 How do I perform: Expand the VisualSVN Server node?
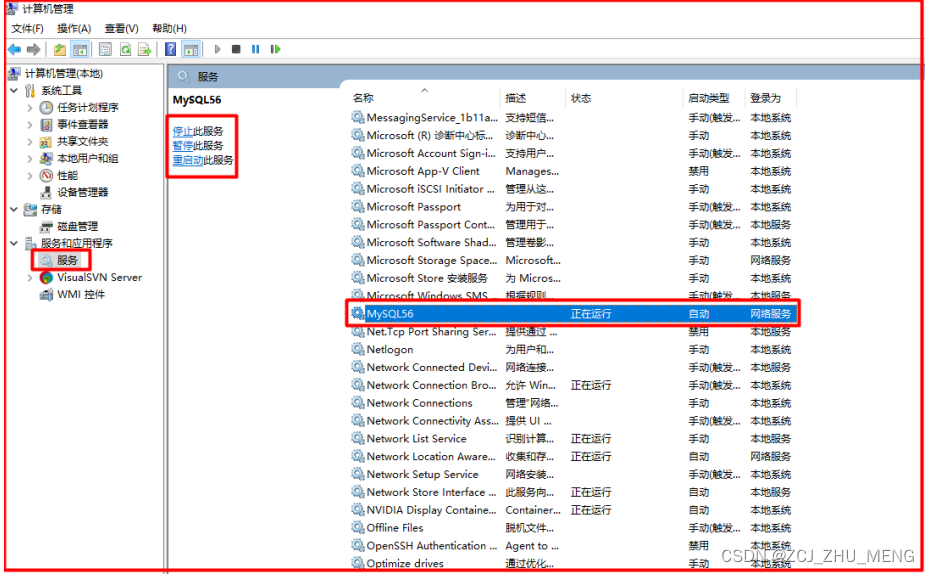click(x=30, y=278)
